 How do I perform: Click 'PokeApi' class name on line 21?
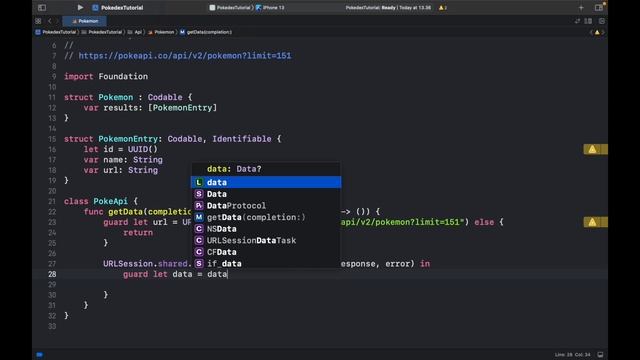(110, 201)
